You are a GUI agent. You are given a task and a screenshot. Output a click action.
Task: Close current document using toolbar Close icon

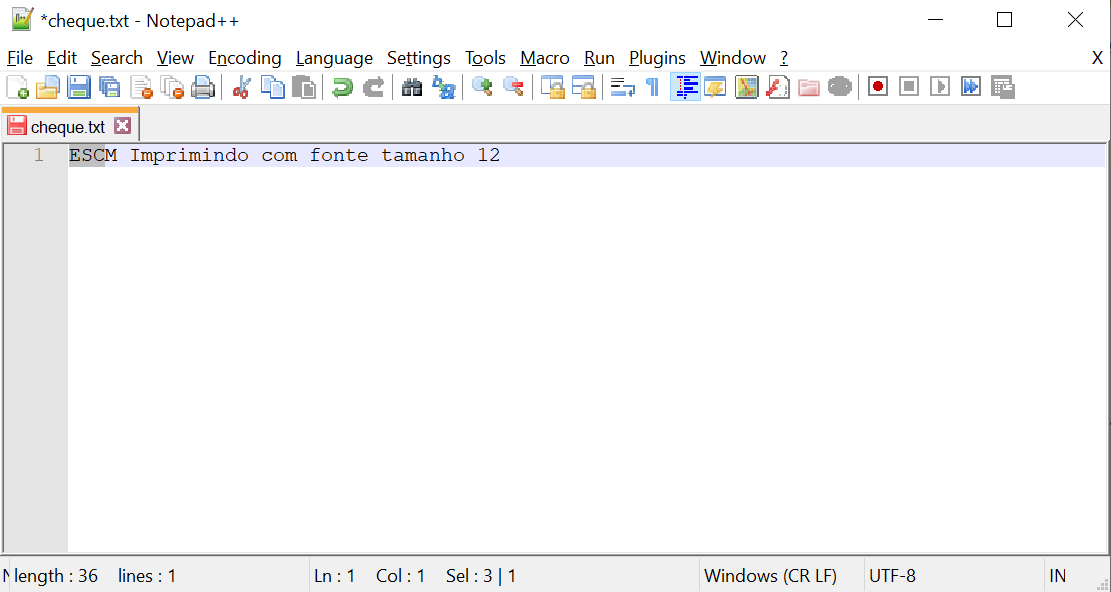(141, 87)
